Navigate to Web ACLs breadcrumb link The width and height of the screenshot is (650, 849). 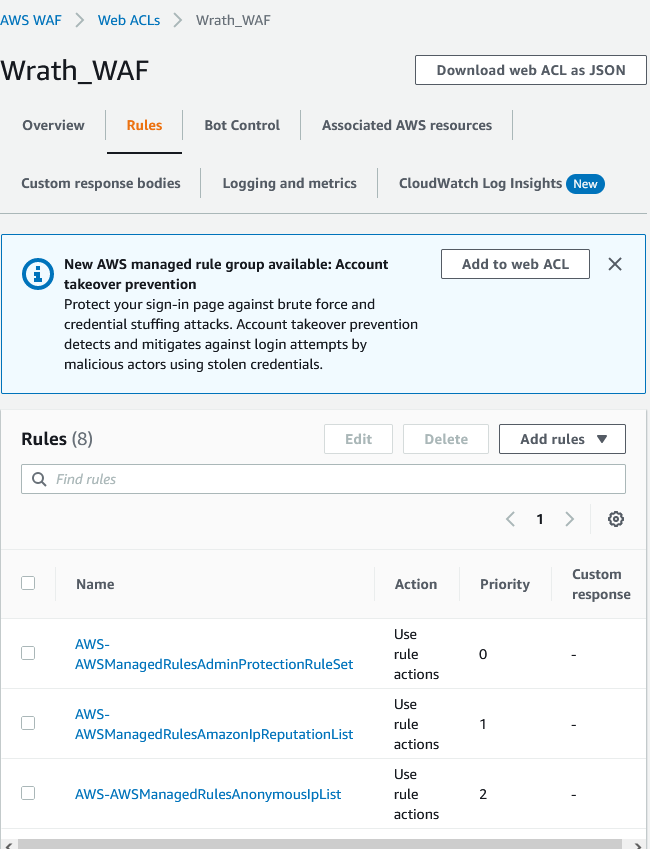tap(128, 20)
